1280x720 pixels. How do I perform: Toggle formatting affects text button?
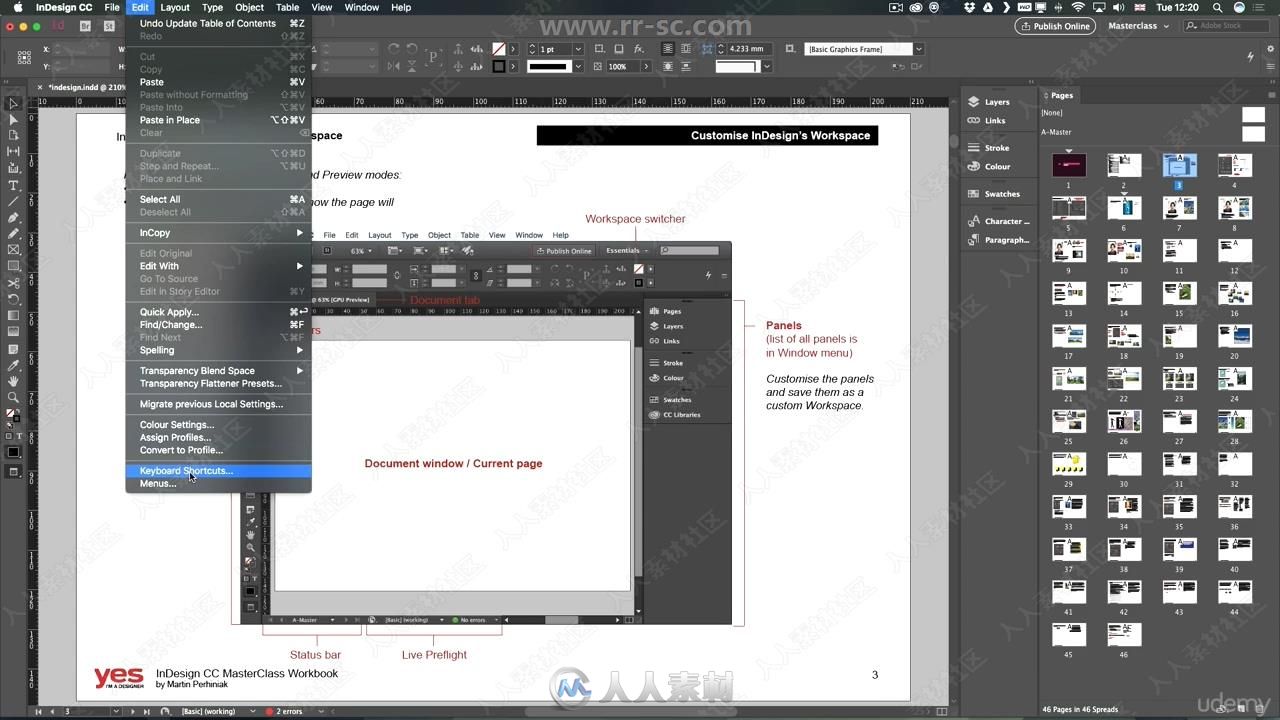[19, 436]
